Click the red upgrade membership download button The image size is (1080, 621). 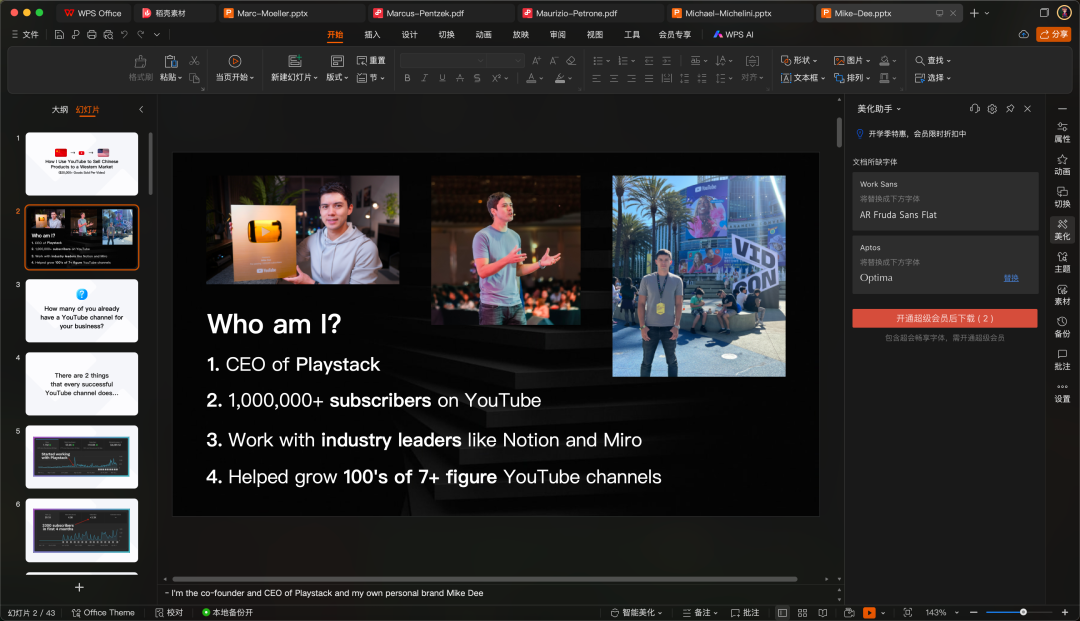[944, 318]
